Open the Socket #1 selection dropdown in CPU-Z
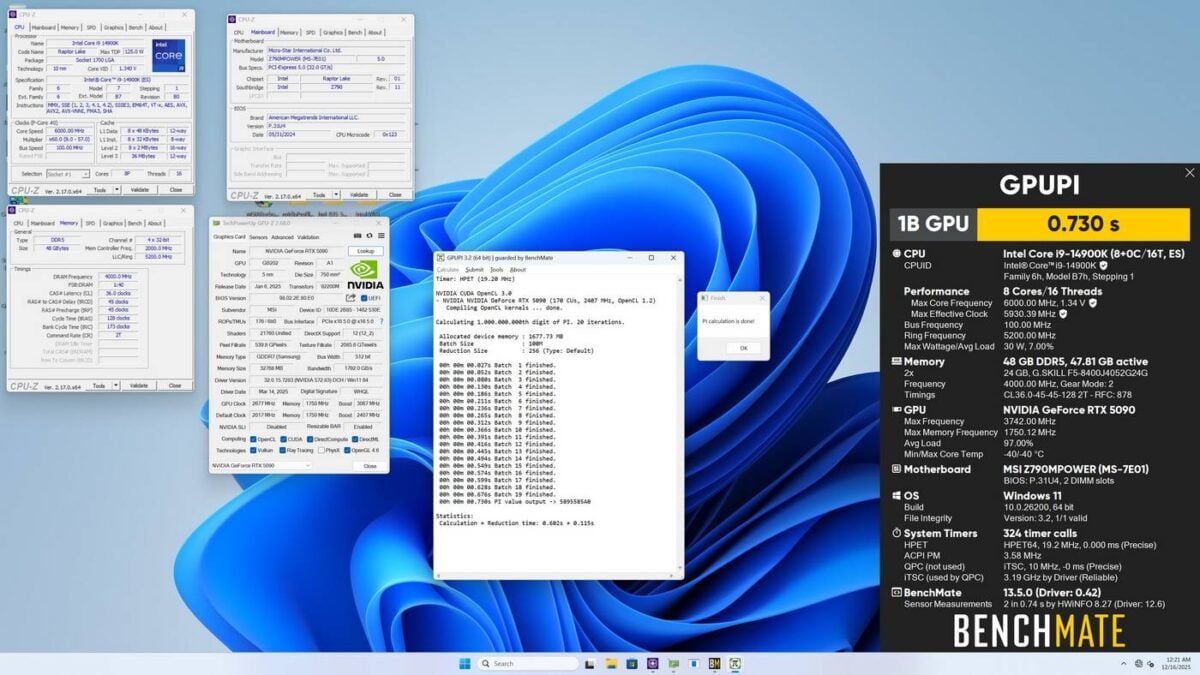 tap(85, 174)
